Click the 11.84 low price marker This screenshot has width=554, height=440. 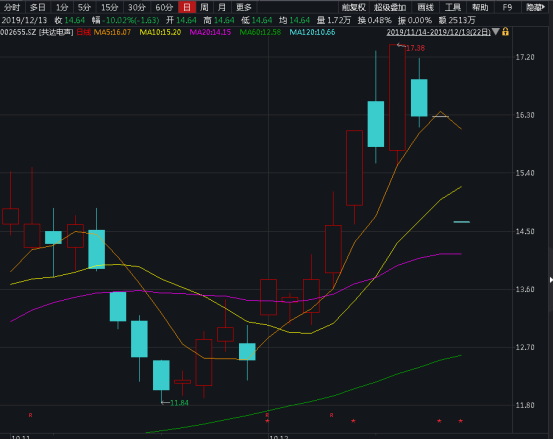pyautogui.click(x=179, y=403)
